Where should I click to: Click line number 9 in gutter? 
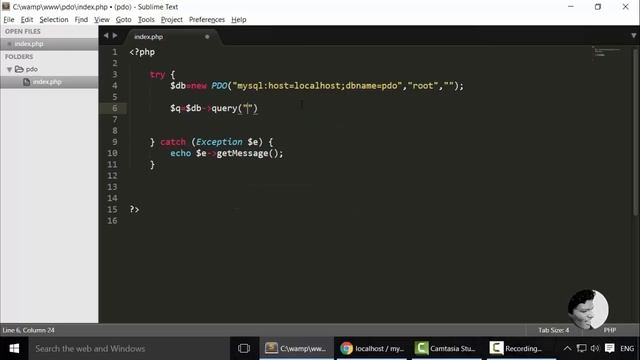point(115,142)
